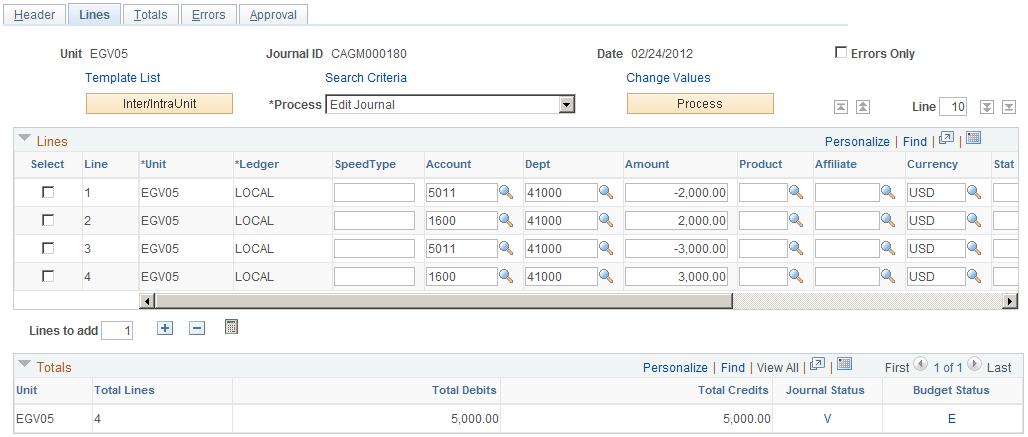Open Account lookup for line 4

506,276
